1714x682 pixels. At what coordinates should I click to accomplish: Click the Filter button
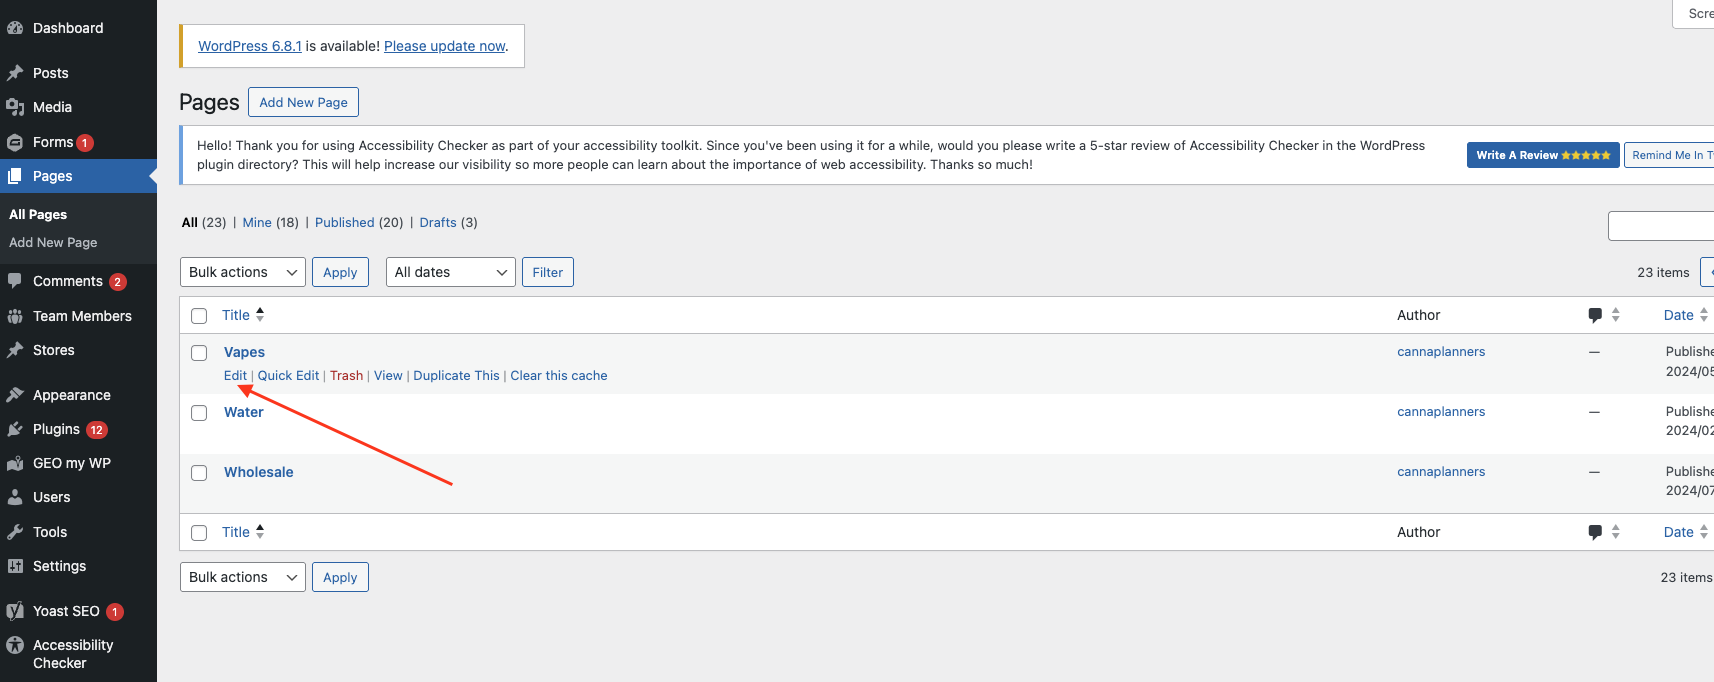point(548,272)
